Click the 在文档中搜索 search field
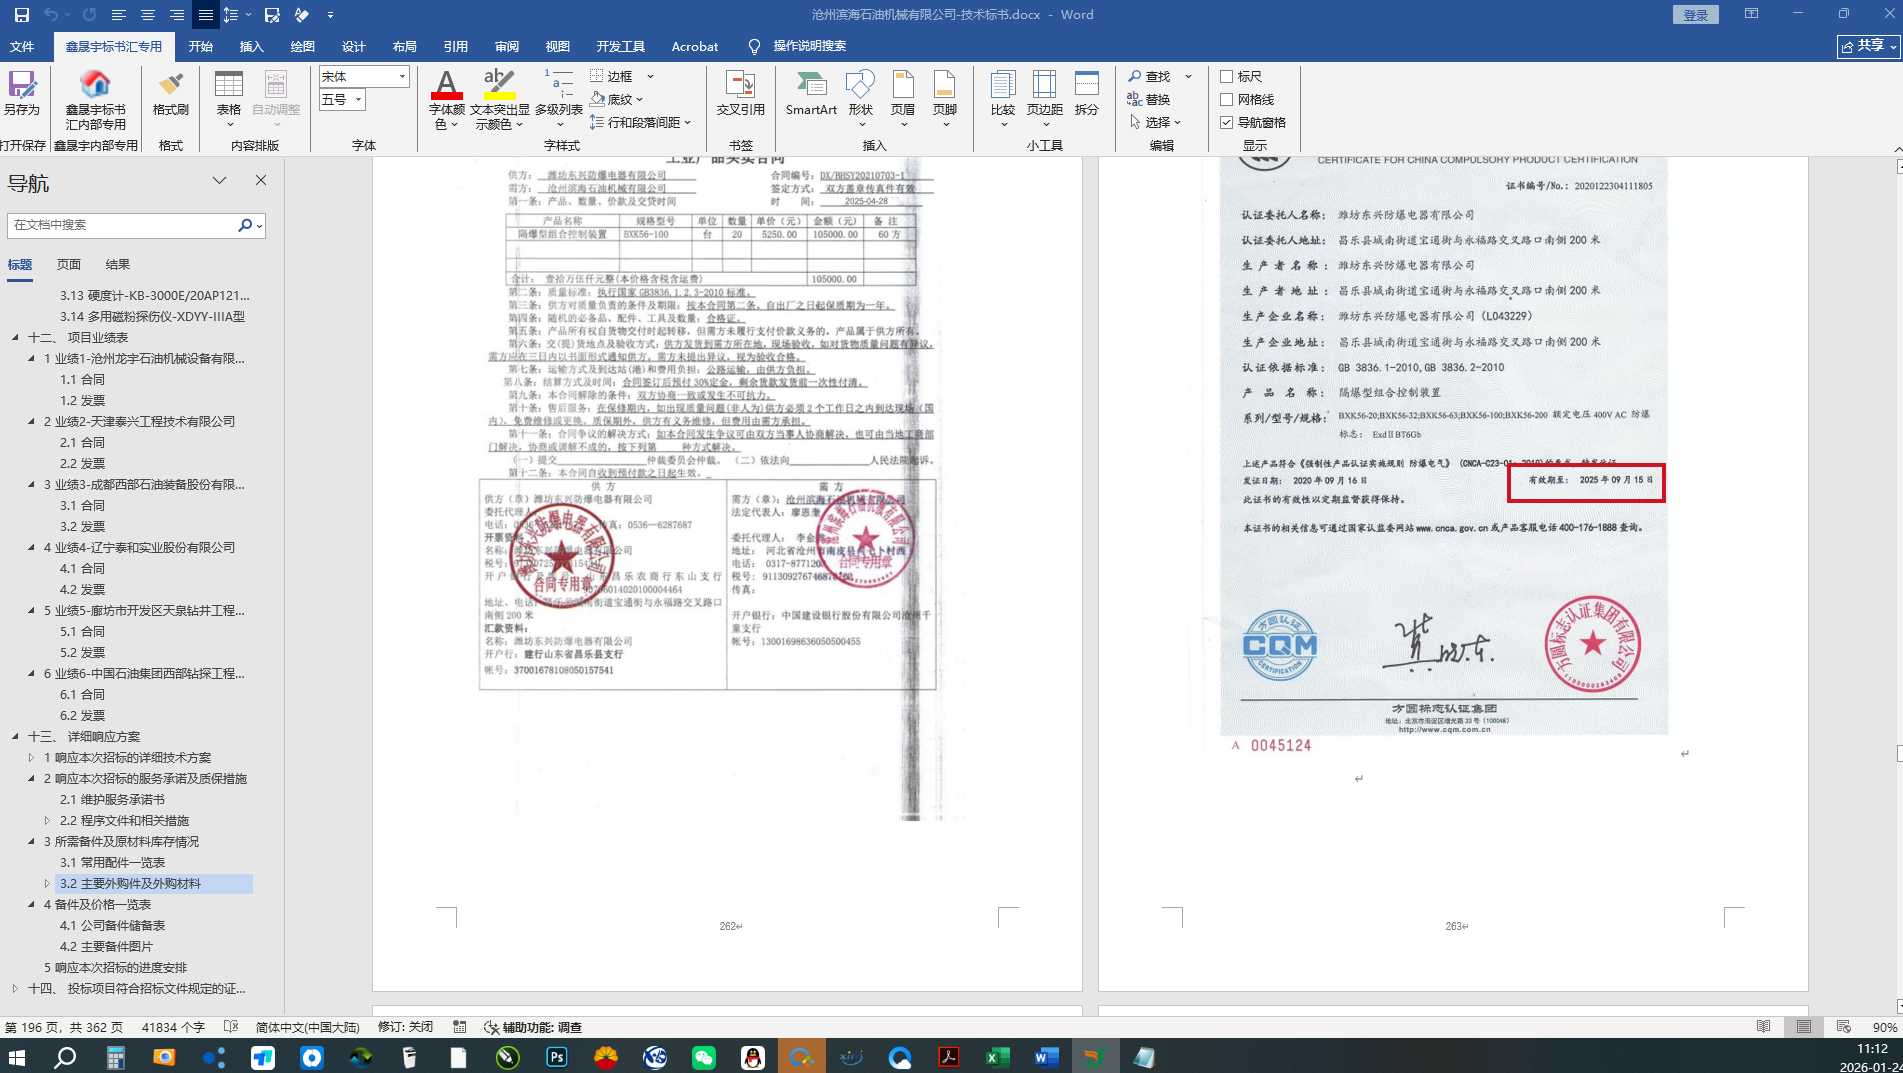This screenshot has width=1903, height=1073. pyautogui.click(x=123, y=225)
